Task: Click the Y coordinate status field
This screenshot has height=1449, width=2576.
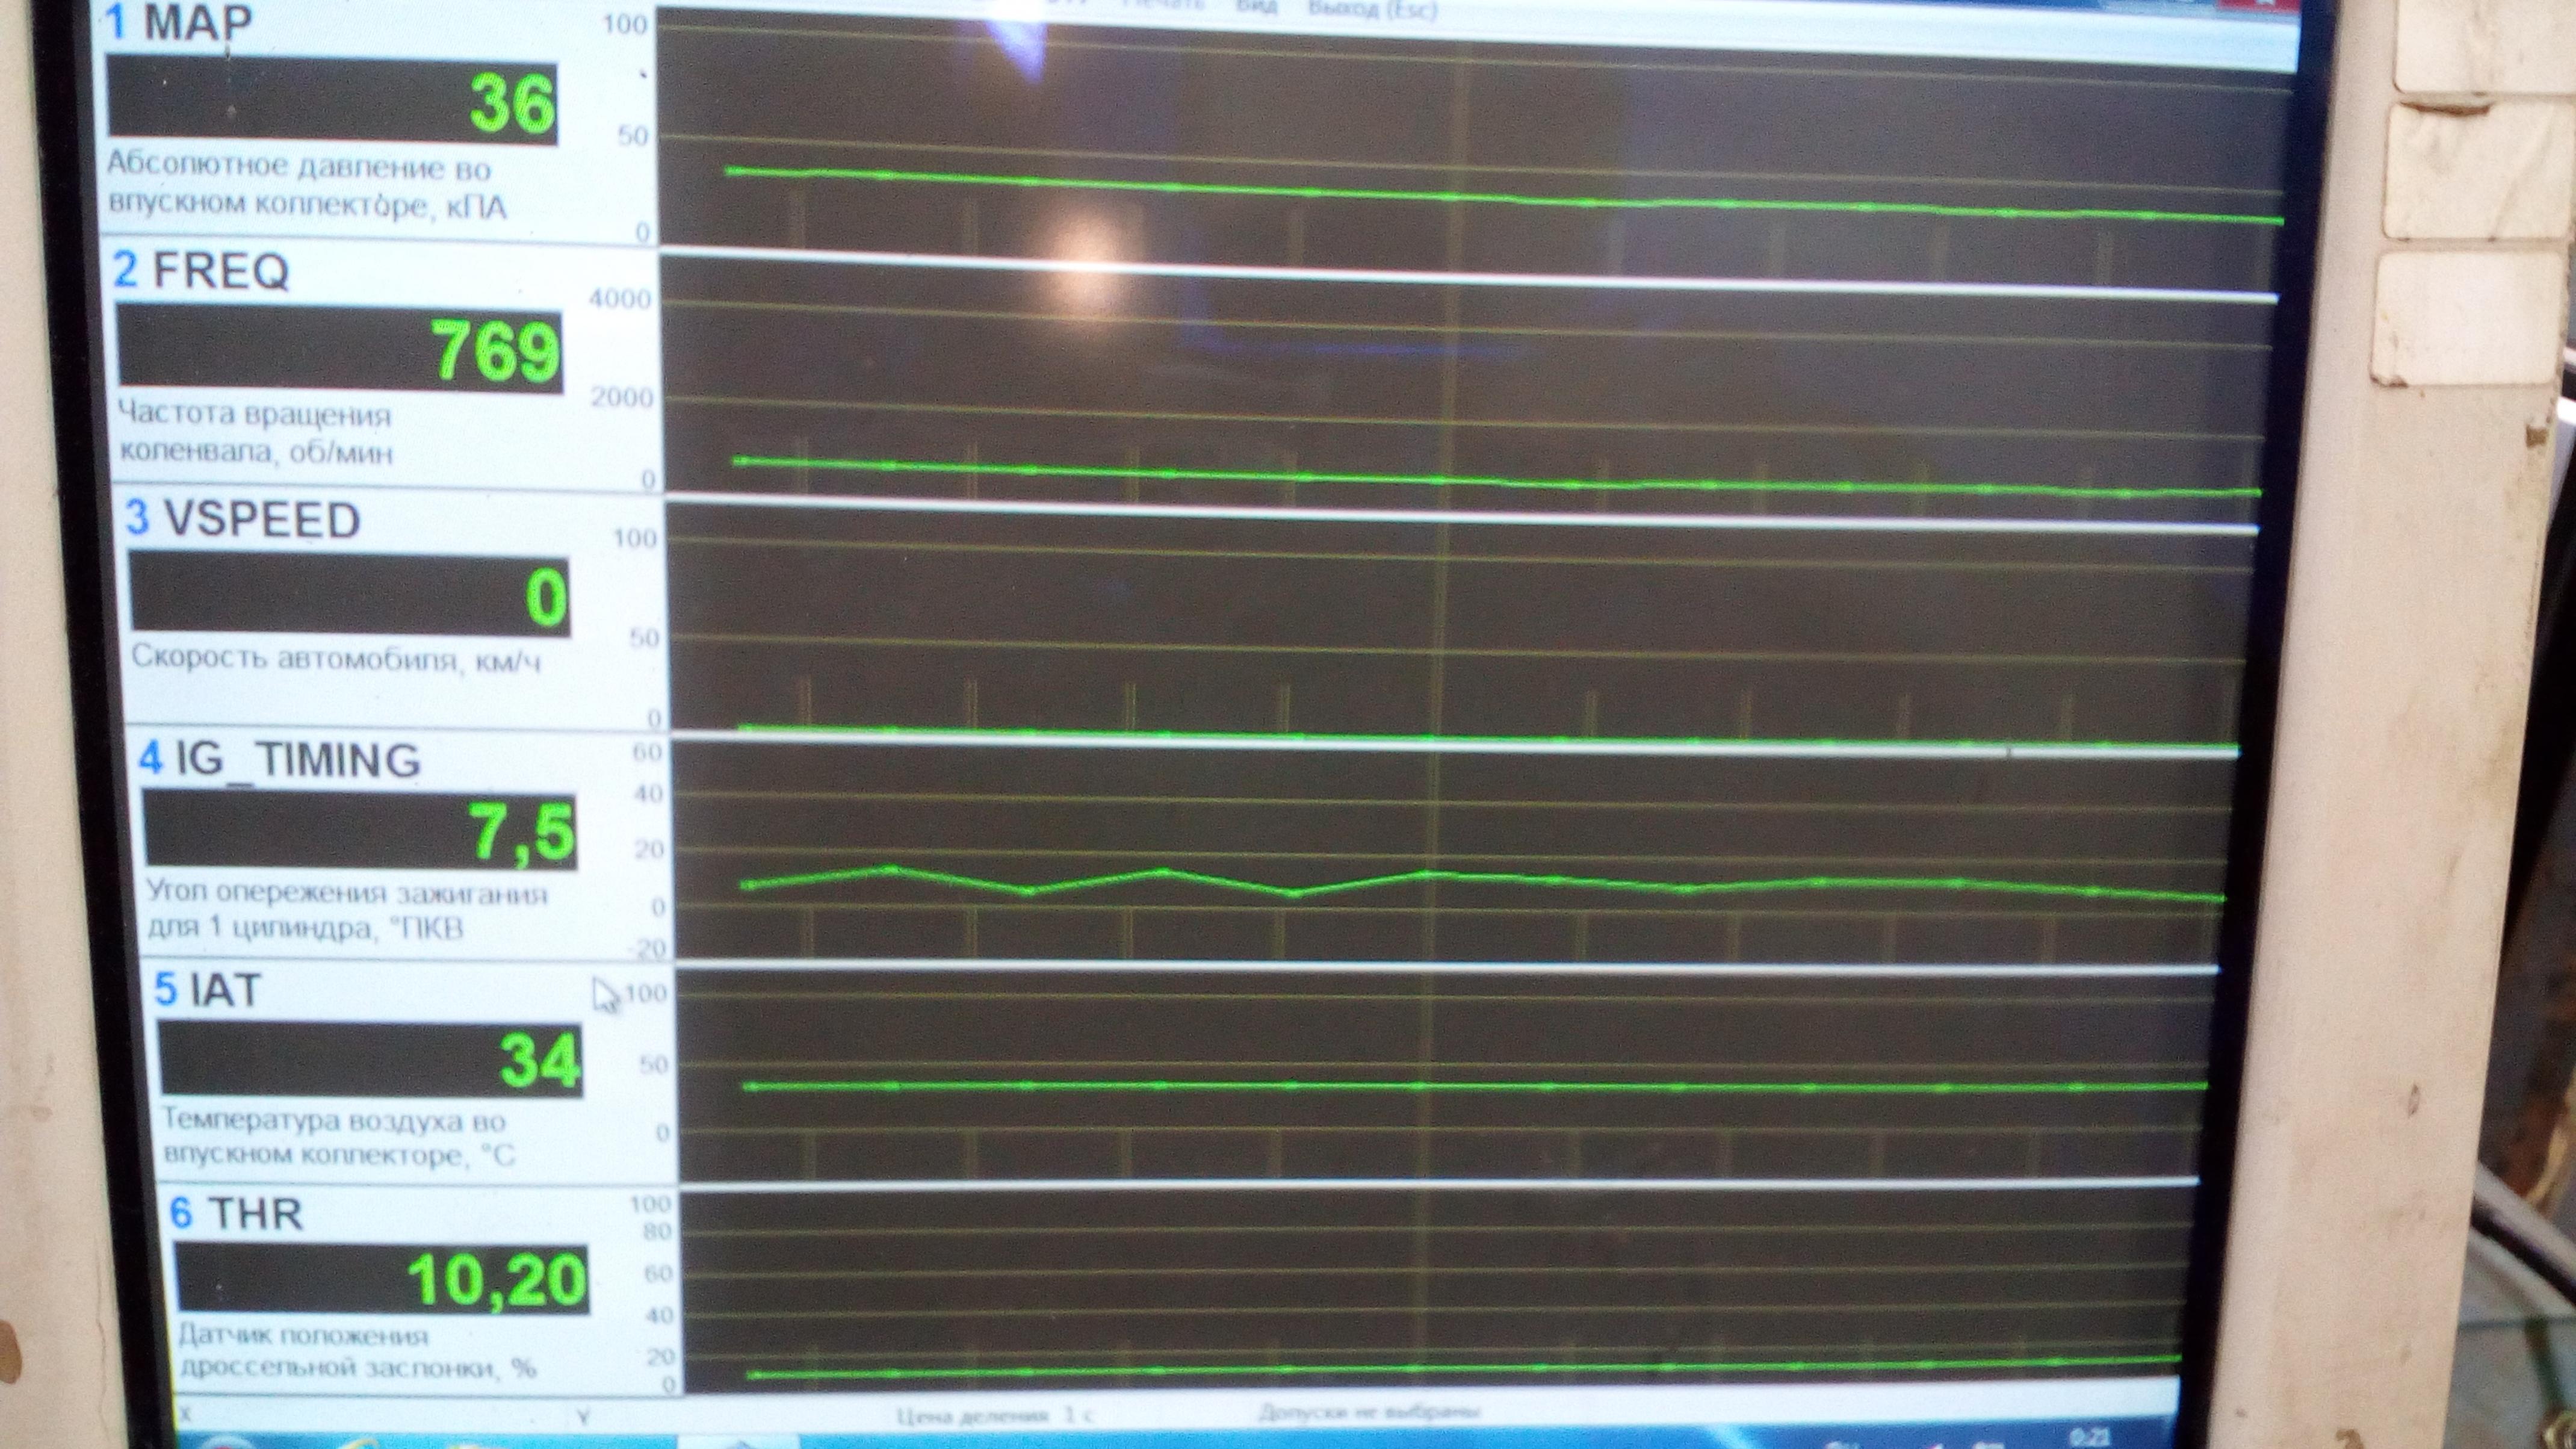Action: tap(583, 1416)
